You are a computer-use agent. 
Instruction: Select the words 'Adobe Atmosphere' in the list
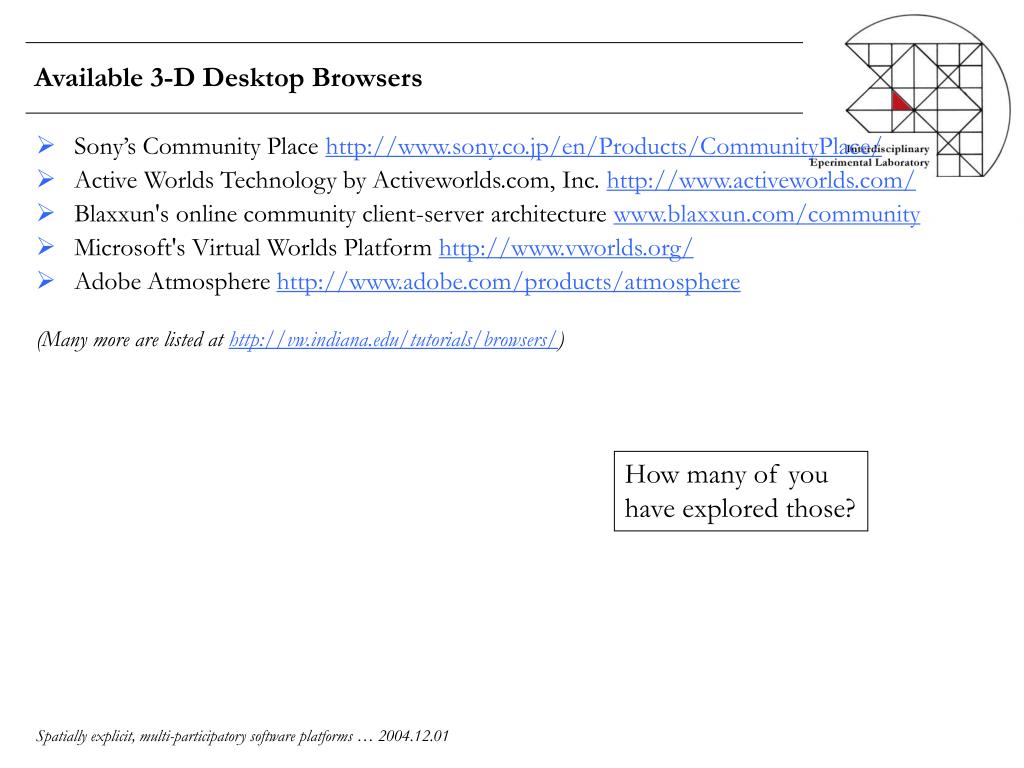click(172, 282)
